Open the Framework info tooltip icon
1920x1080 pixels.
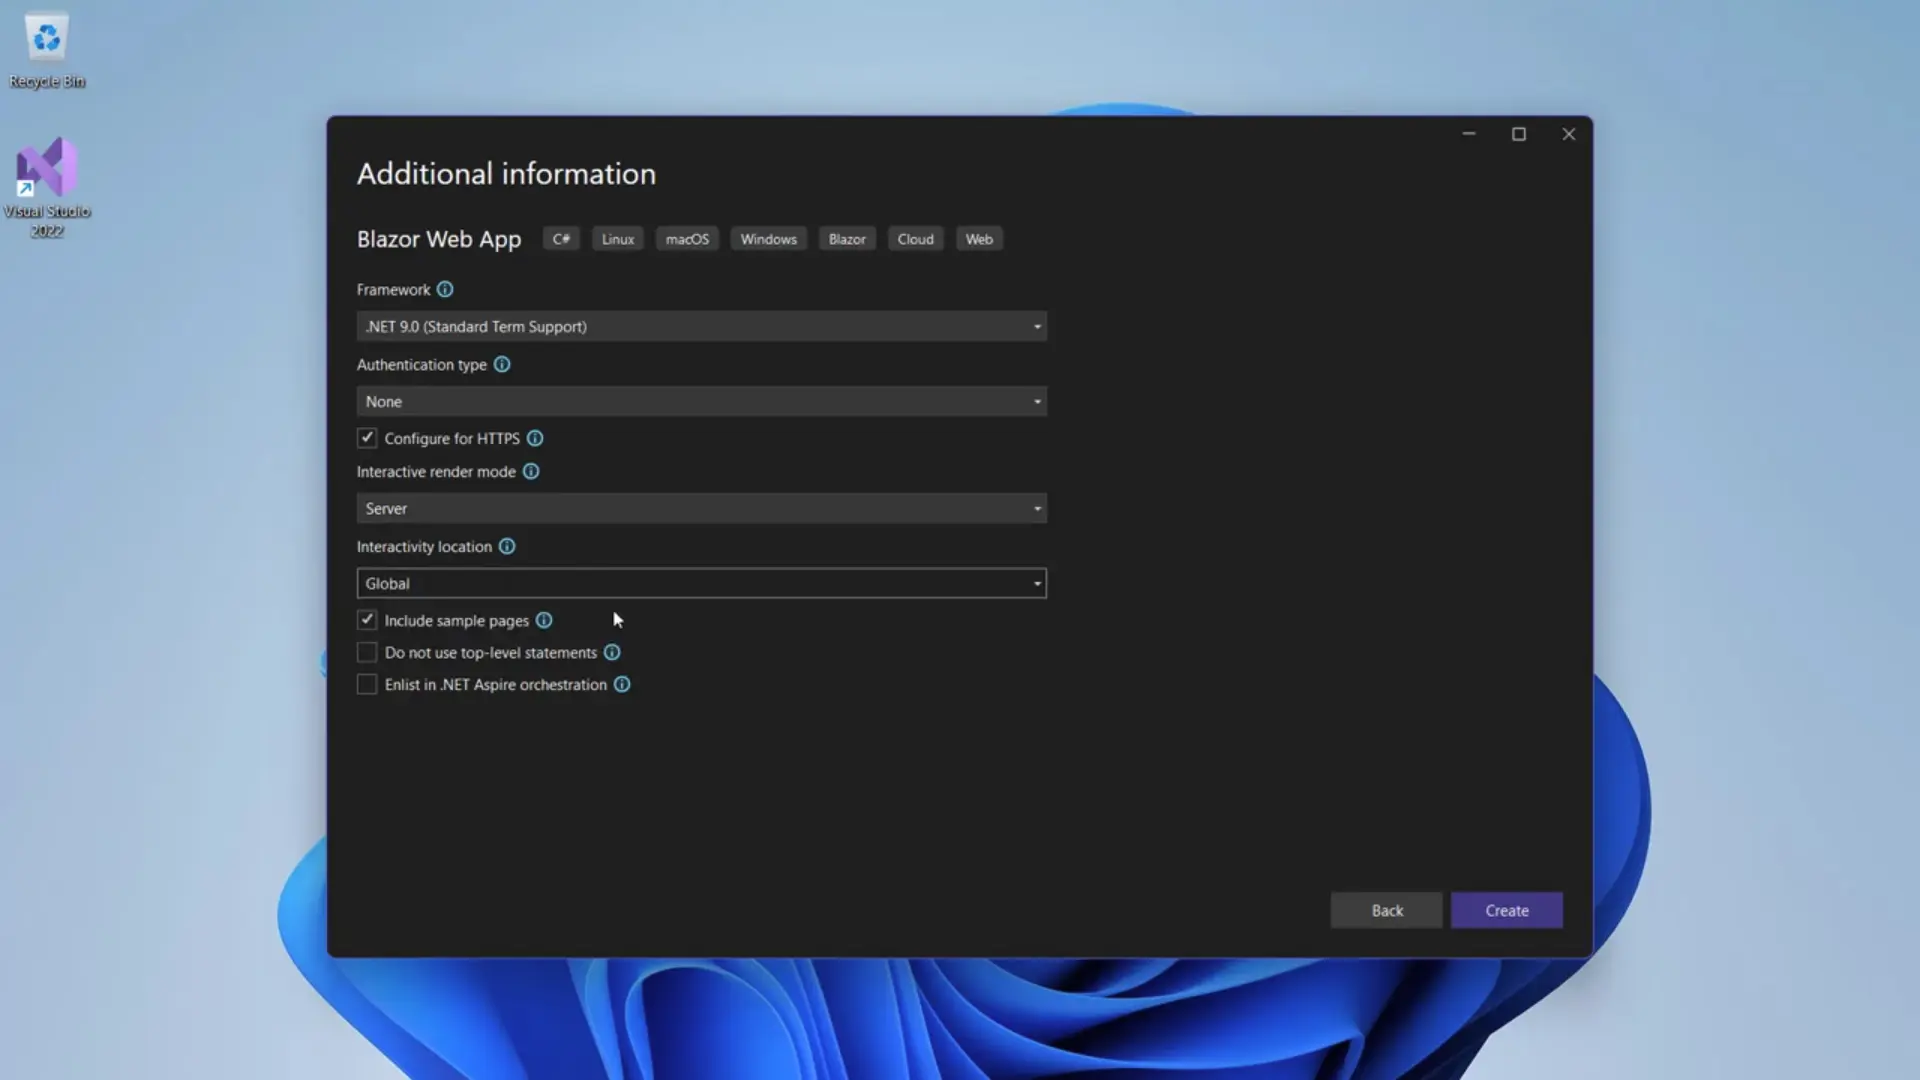pos(446,289)
